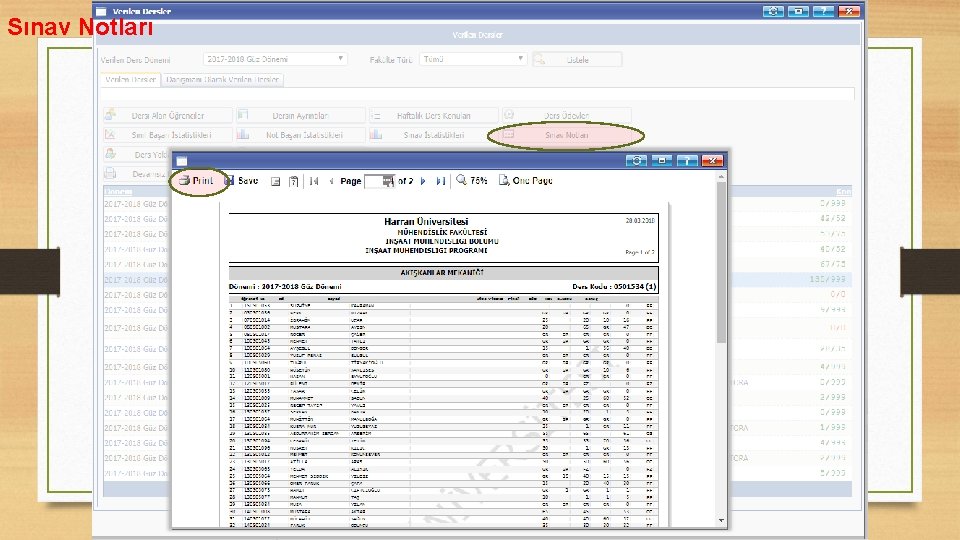Open Dersi Alan Öğrenciler
960x540 pixels.
pos(168,115)
